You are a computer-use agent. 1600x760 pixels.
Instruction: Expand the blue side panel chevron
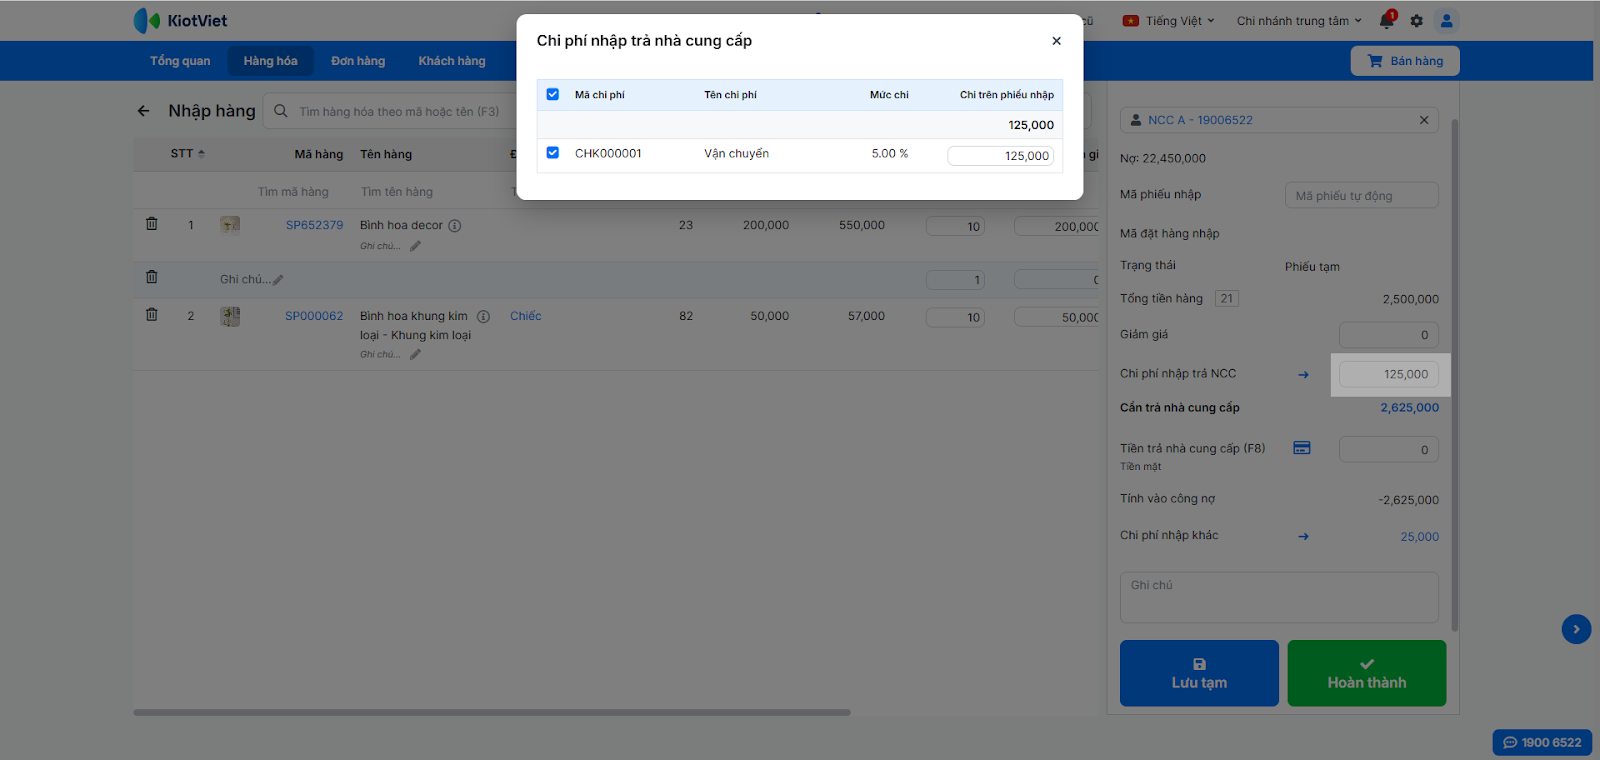click(x=1576, y=629)
